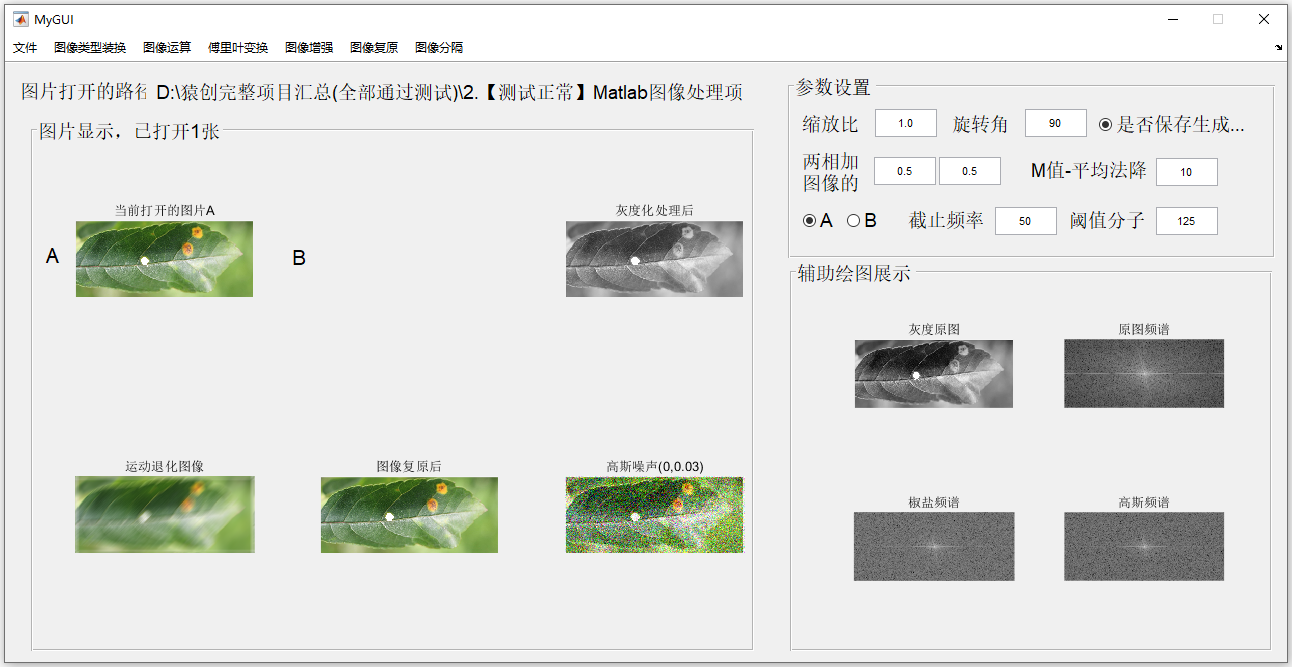This screenshot has width=1292, height=667.
Task: Click the 旋转角 field showing 90
Action: (x=1055, y=123)
